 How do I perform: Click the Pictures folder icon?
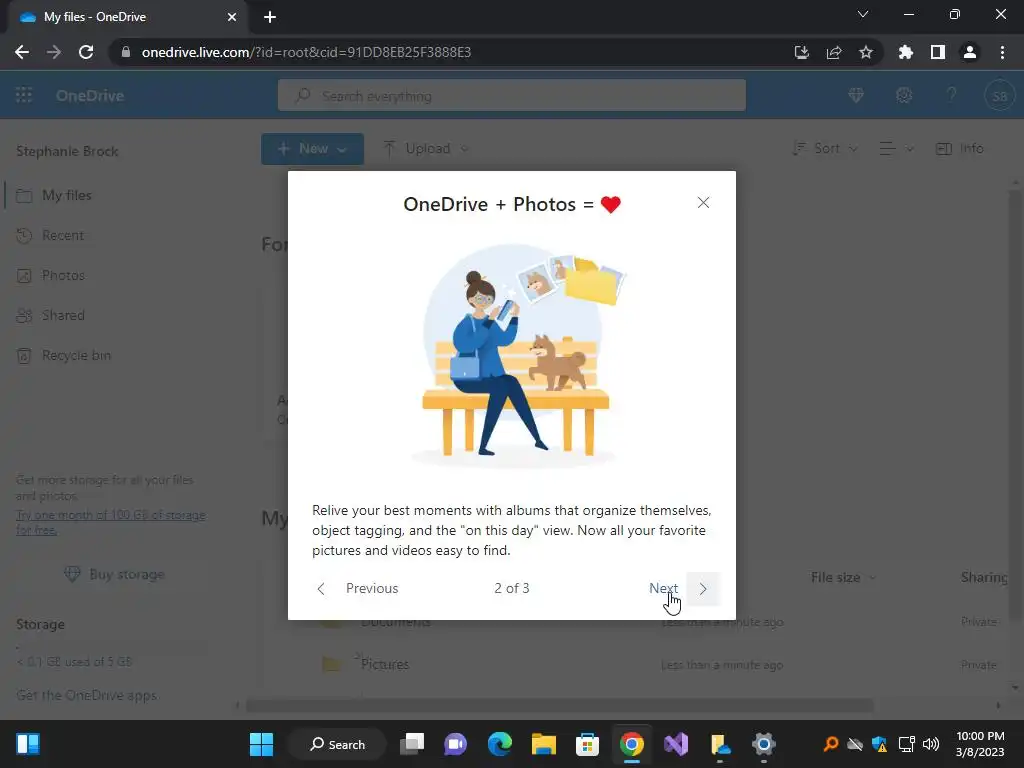pos(331,664)
